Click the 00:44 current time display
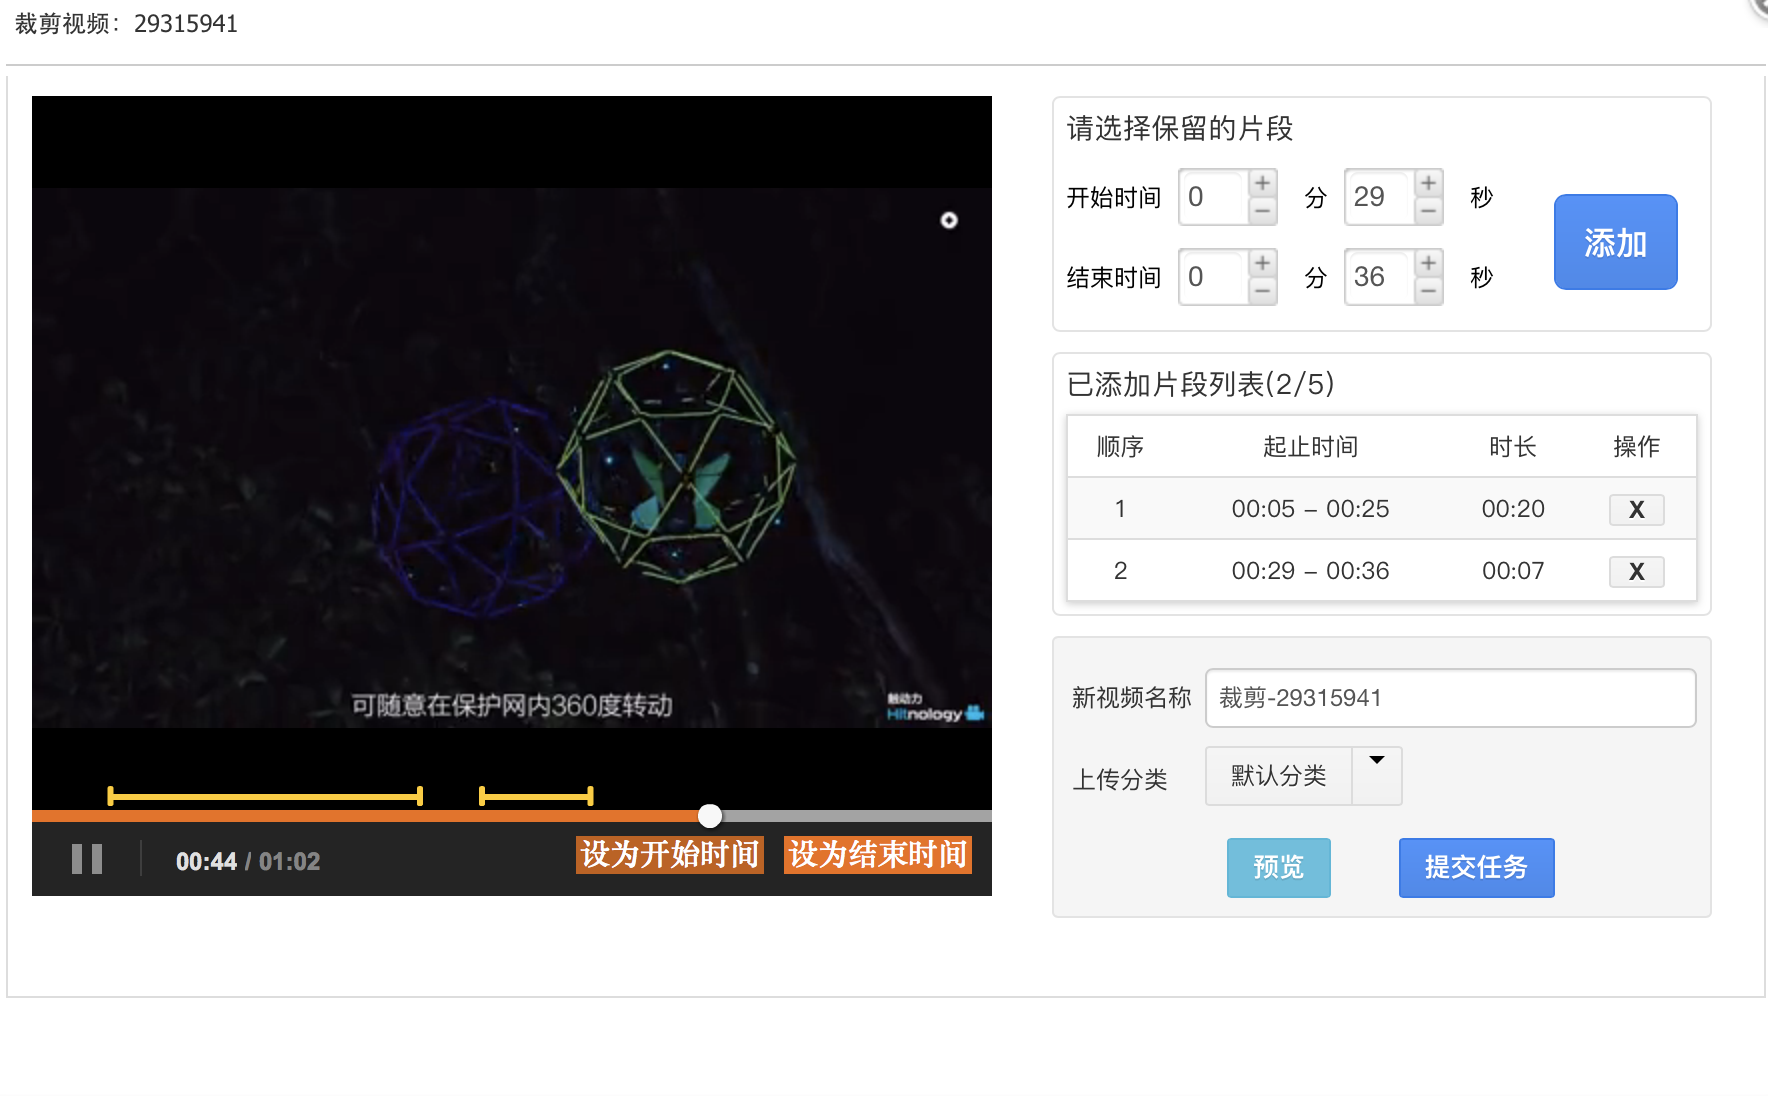Image resolution: width=1768 pixels, height=1096 pixels. click(206, 861)
